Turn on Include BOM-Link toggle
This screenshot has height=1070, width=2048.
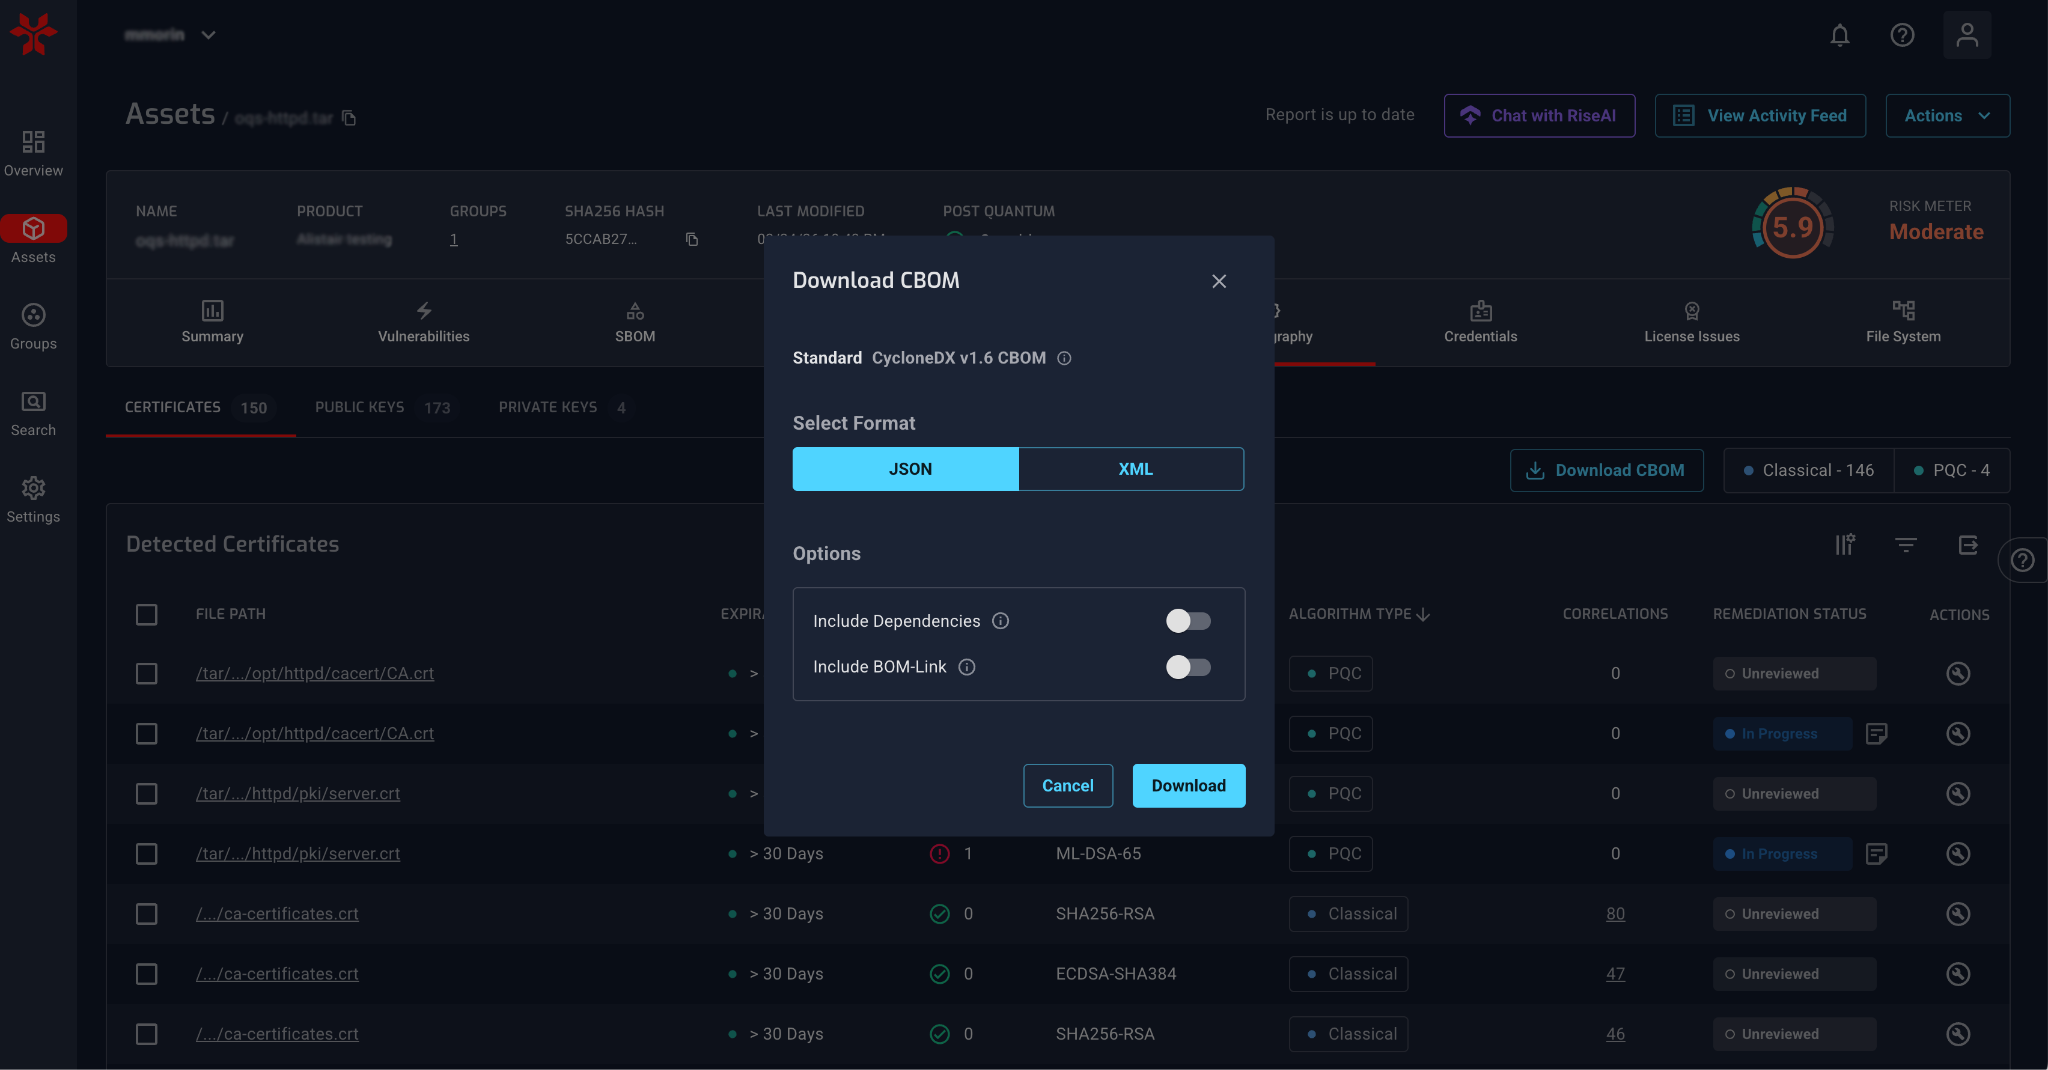coord(1188,667)
